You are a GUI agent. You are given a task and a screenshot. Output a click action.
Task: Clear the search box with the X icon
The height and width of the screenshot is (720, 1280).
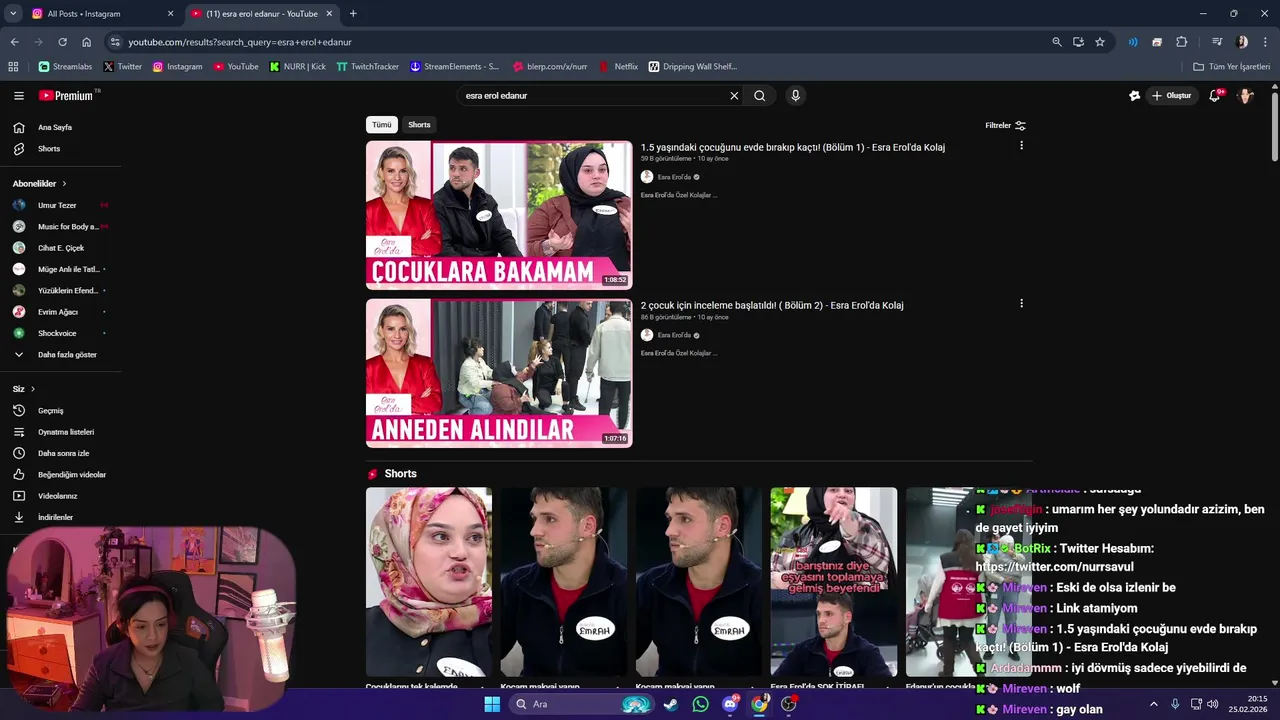734,96
